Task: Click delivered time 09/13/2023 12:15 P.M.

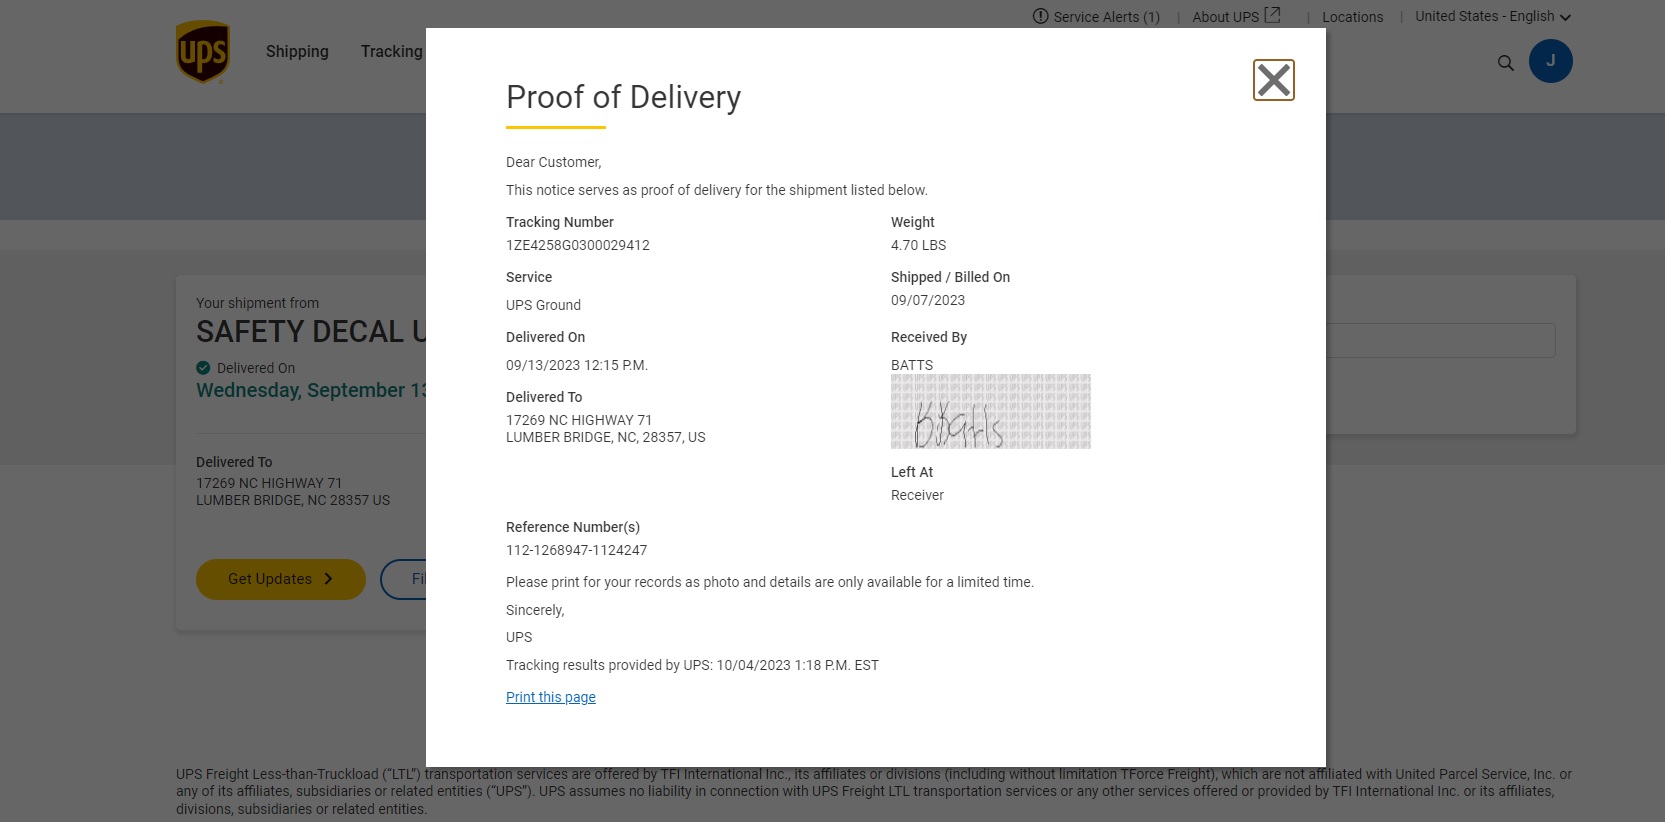Action: tap(577, 365)
